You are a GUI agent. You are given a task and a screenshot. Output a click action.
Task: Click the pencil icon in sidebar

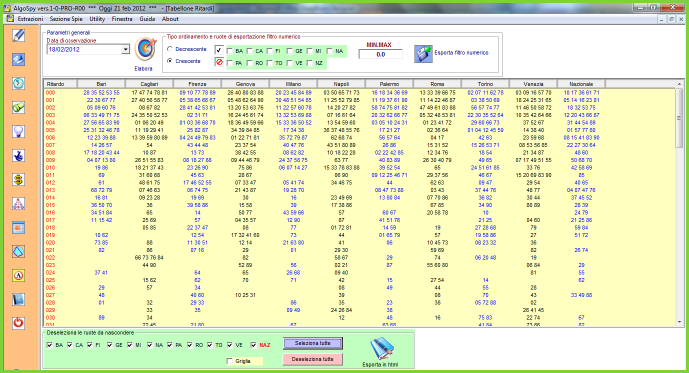[18, 36]
